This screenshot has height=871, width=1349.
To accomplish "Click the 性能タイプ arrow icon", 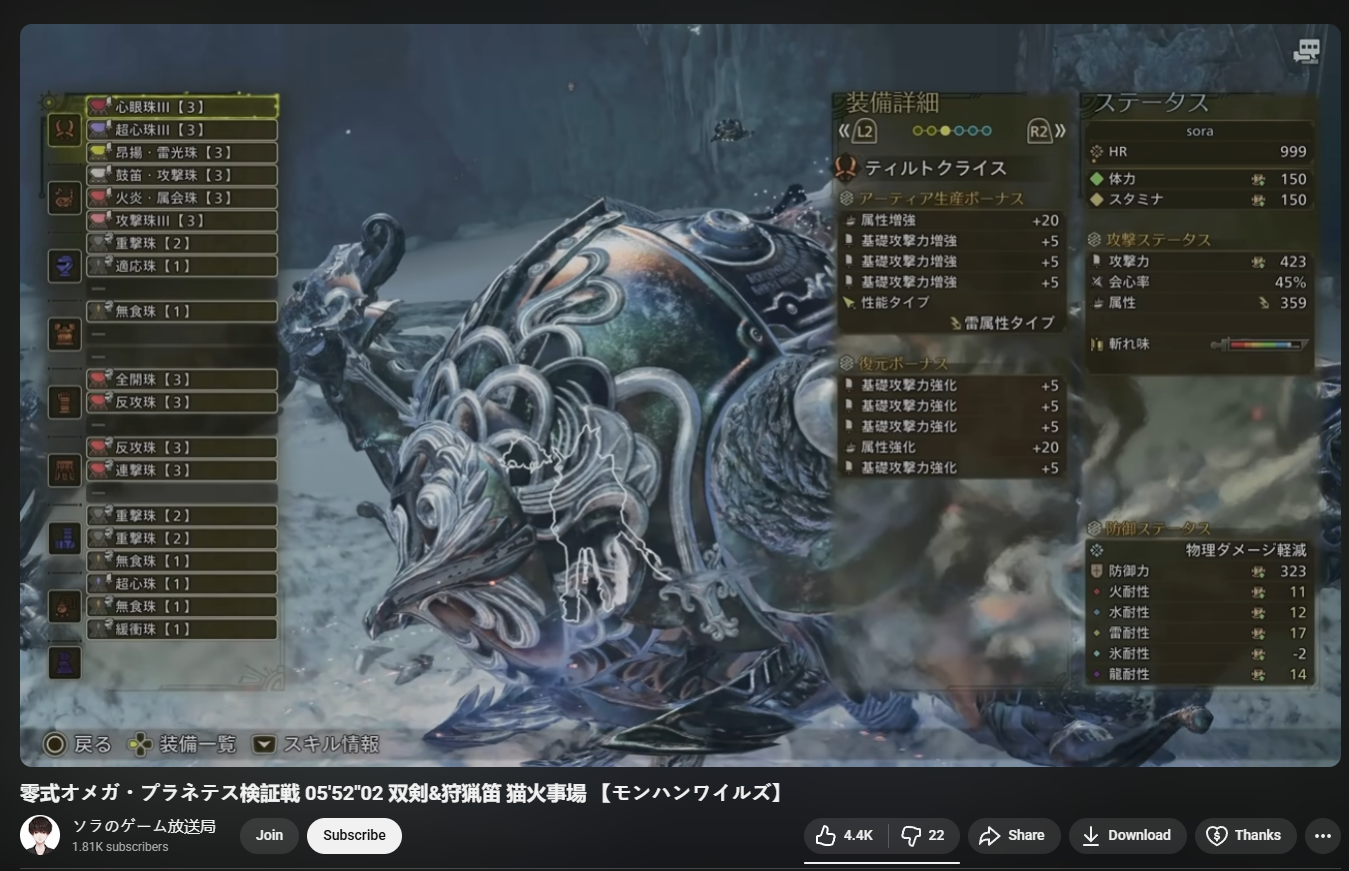I will [x=849, y=302].
